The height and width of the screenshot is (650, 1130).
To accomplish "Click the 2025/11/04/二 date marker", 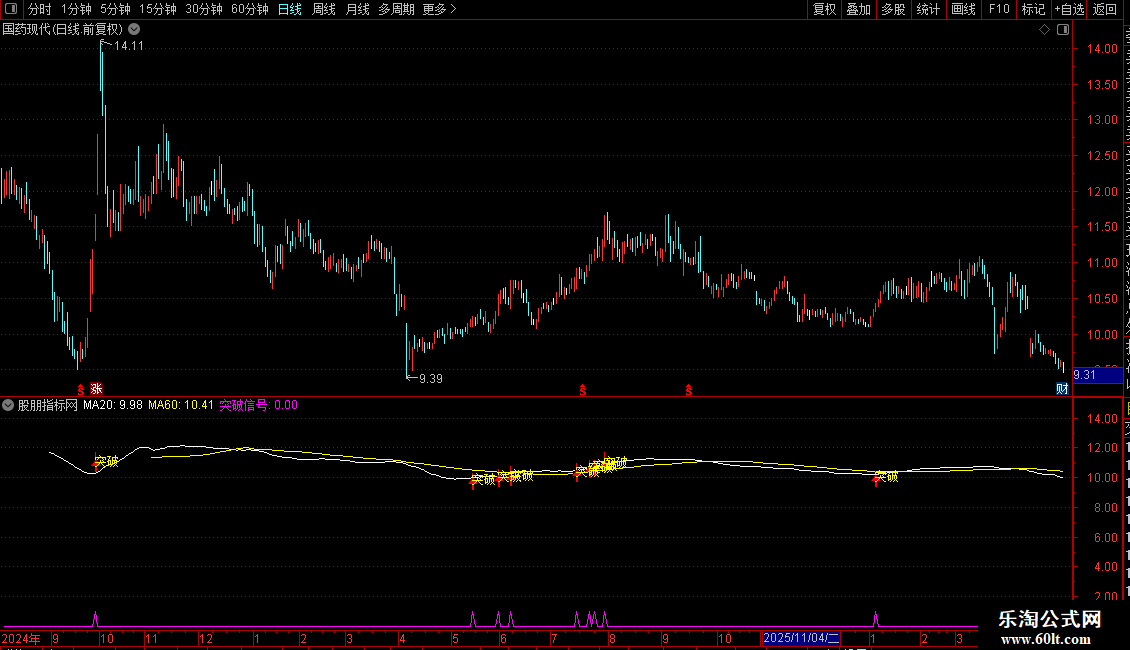I will [x=801, y=638].
